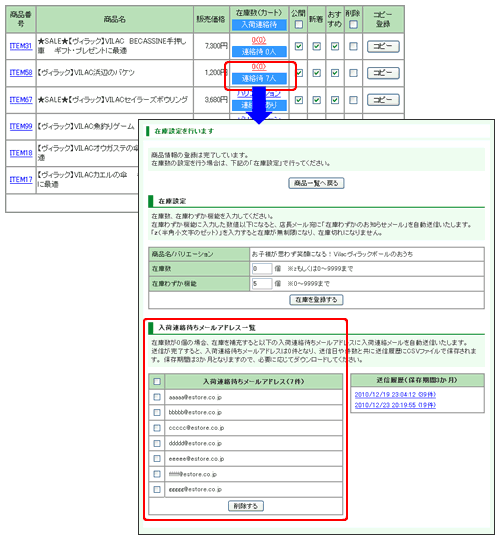Check the box in the last email row

click(x=157, y=489)
